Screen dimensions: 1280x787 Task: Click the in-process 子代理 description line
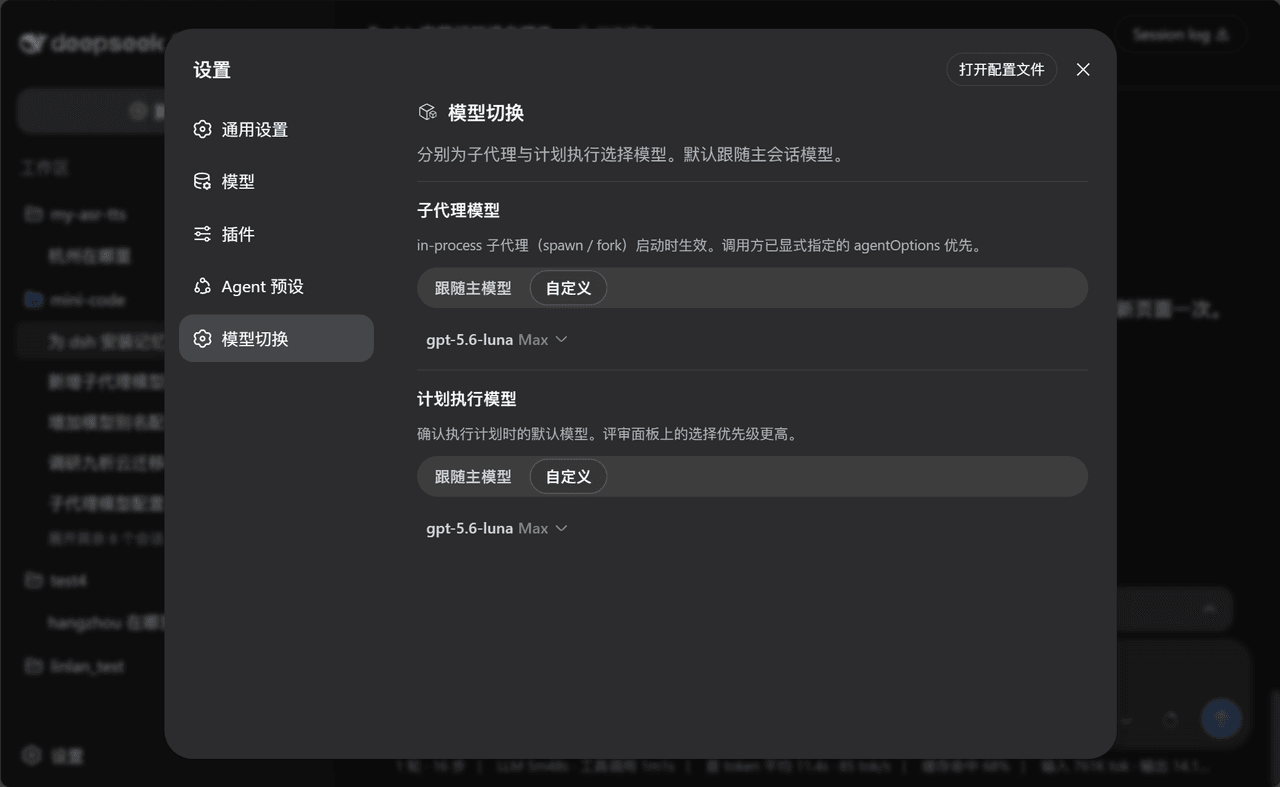tap(699, 245)
